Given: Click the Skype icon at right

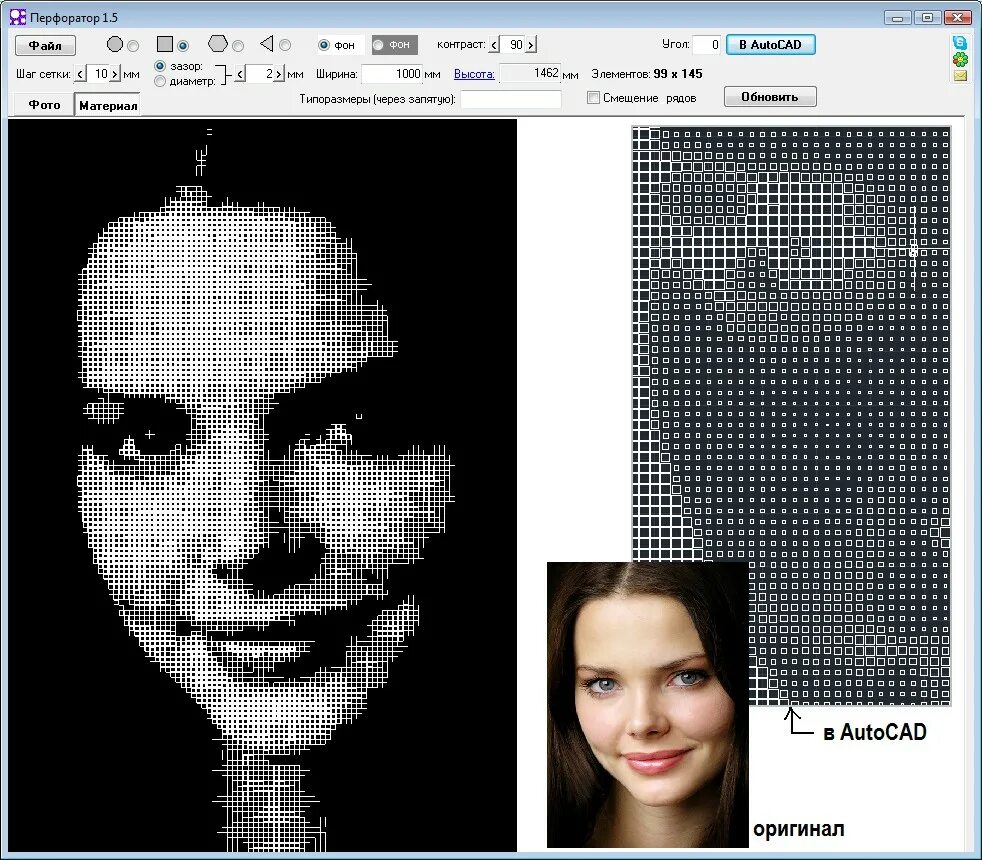Looking at the screenshot, I should (x=959, y=43).
